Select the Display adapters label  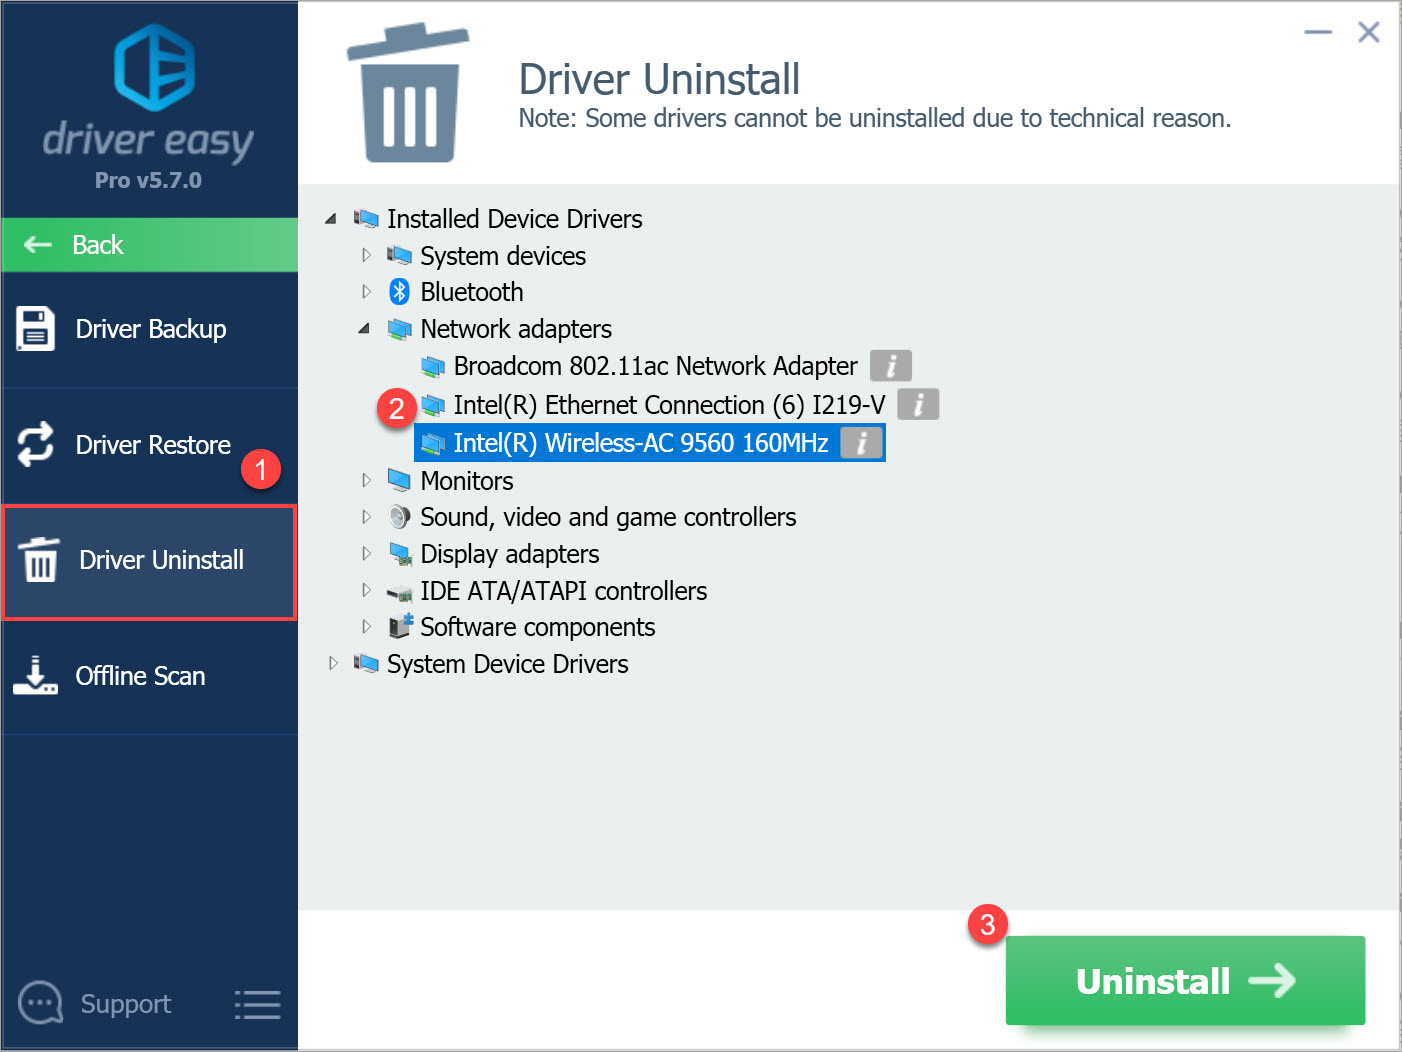(x=510, y=554)
